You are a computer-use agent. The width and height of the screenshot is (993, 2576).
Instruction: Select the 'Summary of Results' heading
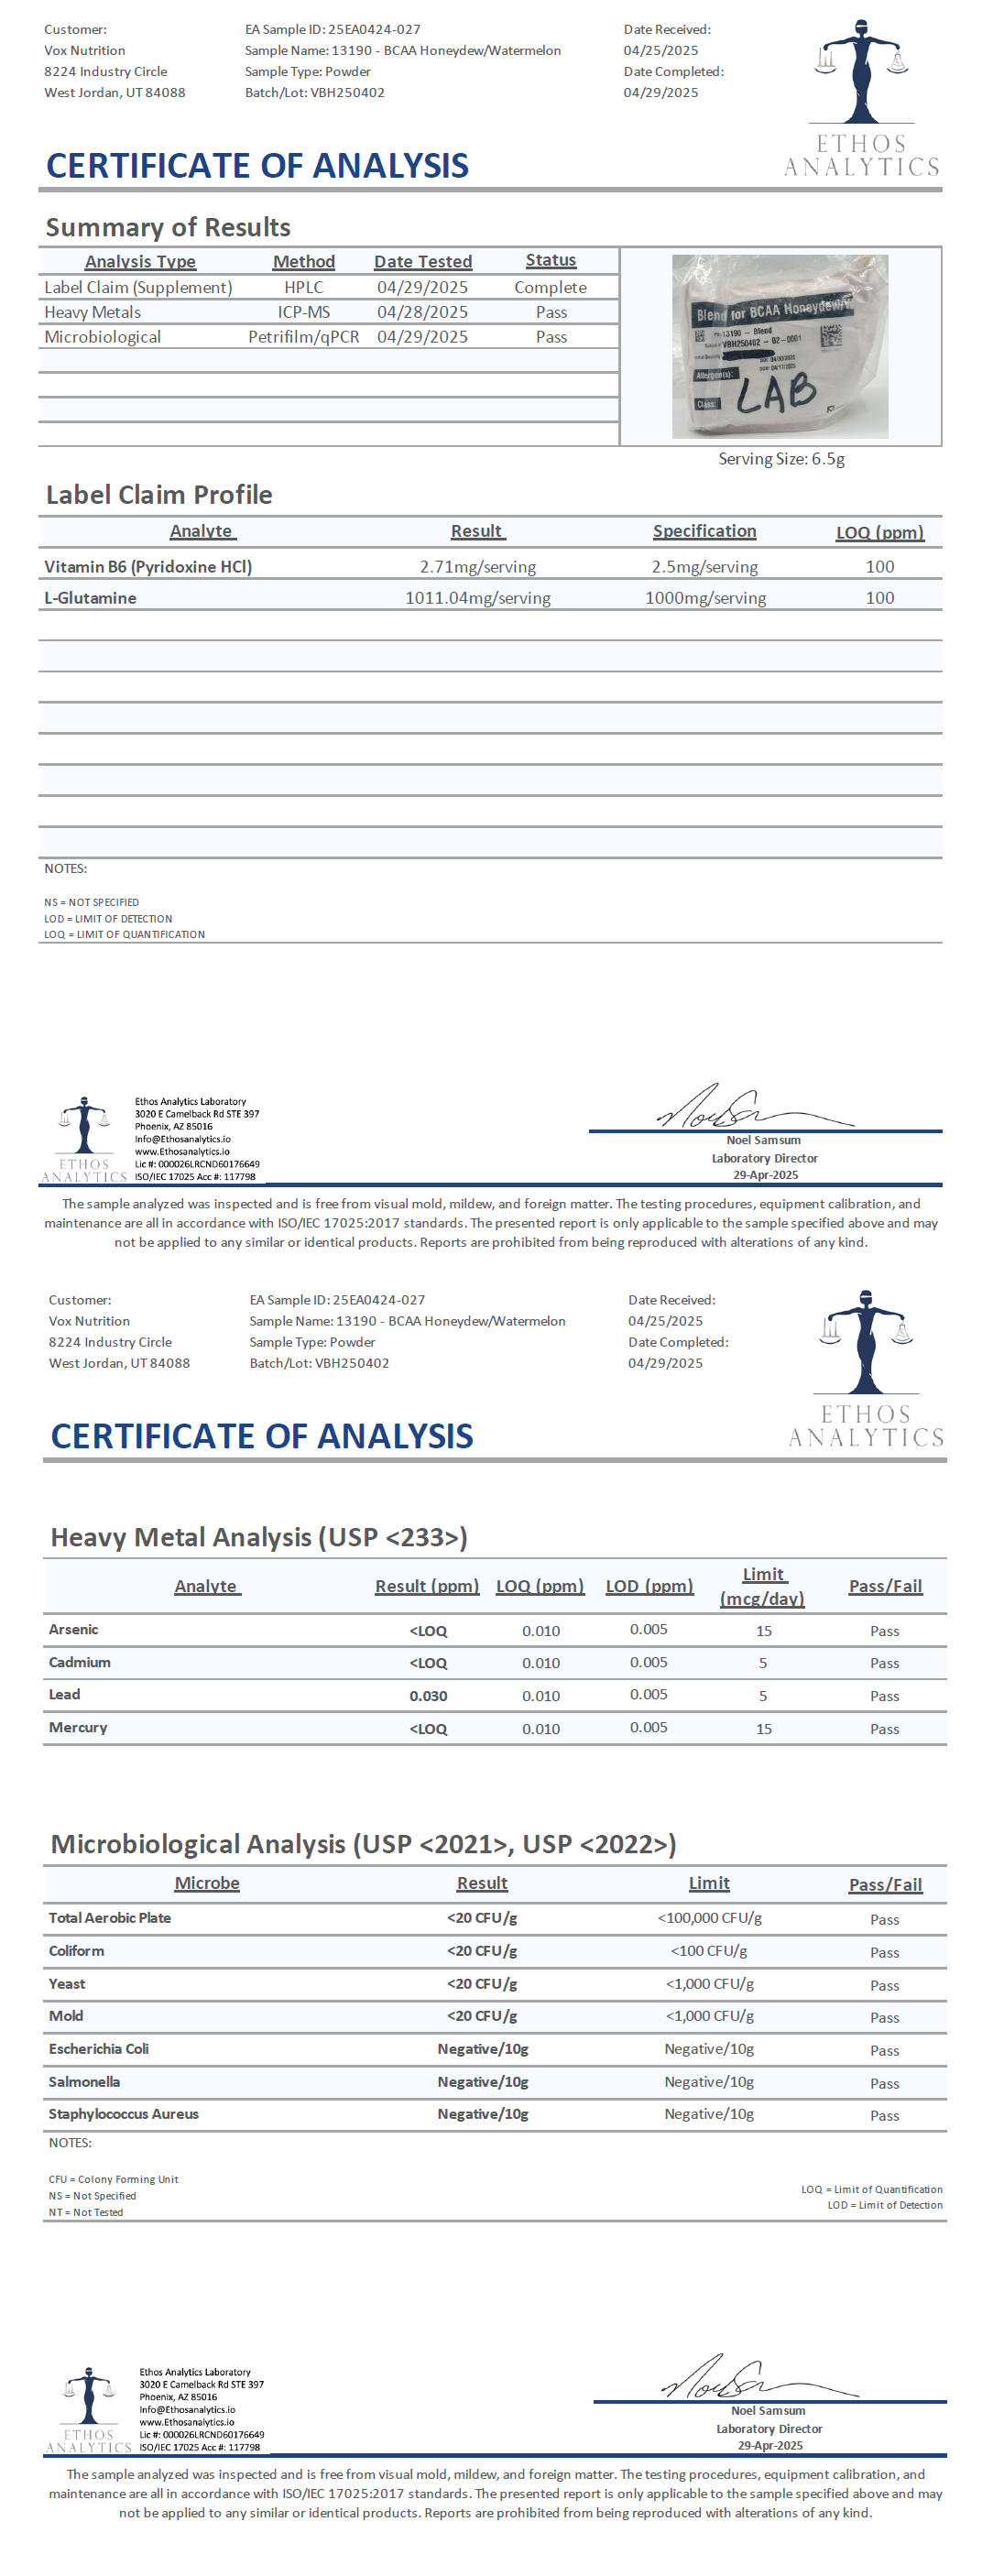(168, 227)
